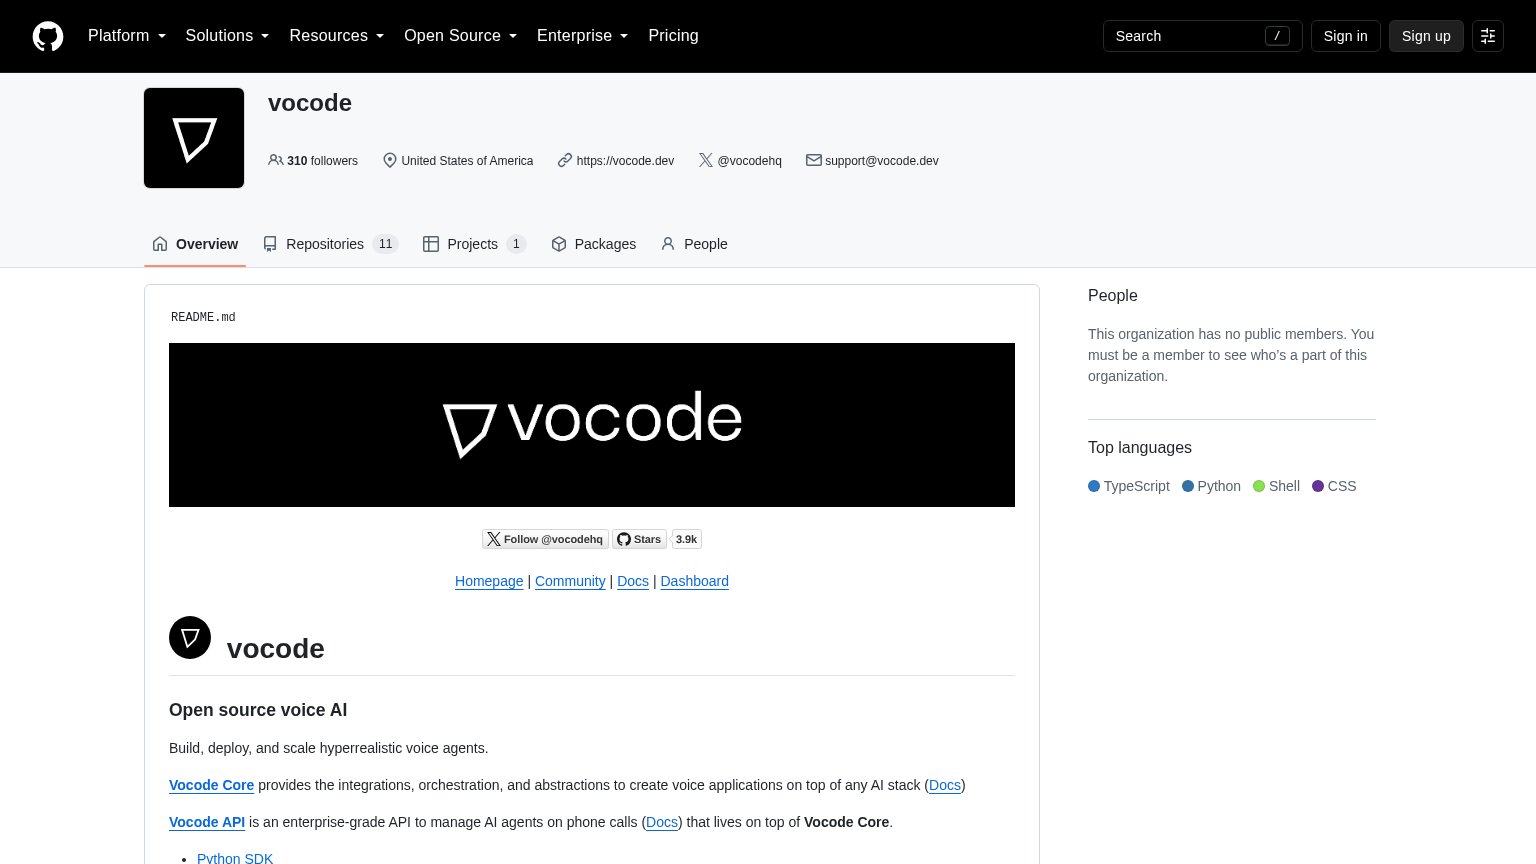Screen dimensions: 1536x864
Task: Open the Python SDK link
Action: click(x=235, y=858)
